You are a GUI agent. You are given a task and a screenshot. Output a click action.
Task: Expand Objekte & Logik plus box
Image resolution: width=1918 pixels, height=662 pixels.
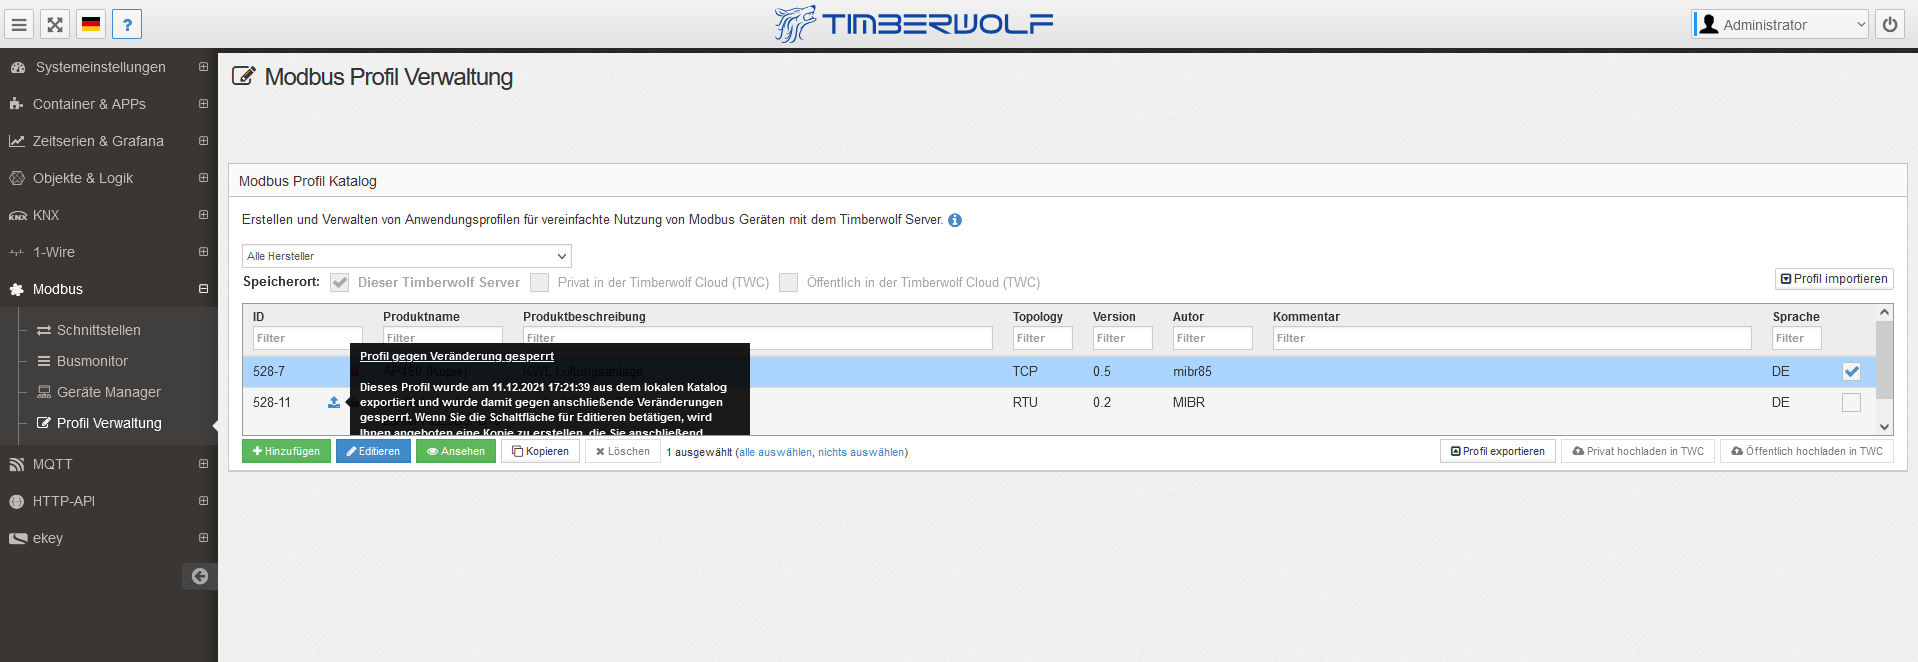click(x=203, y=178)
